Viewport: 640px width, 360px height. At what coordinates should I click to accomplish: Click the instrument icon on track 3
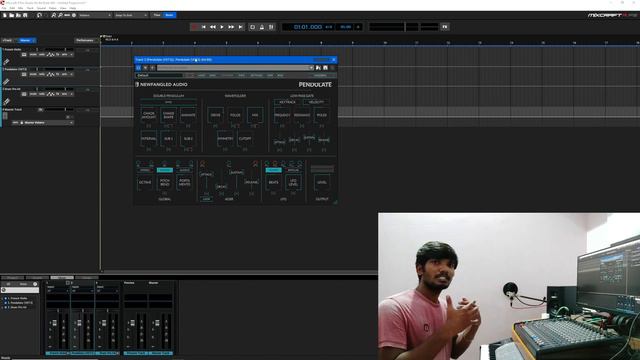(6, 101)
